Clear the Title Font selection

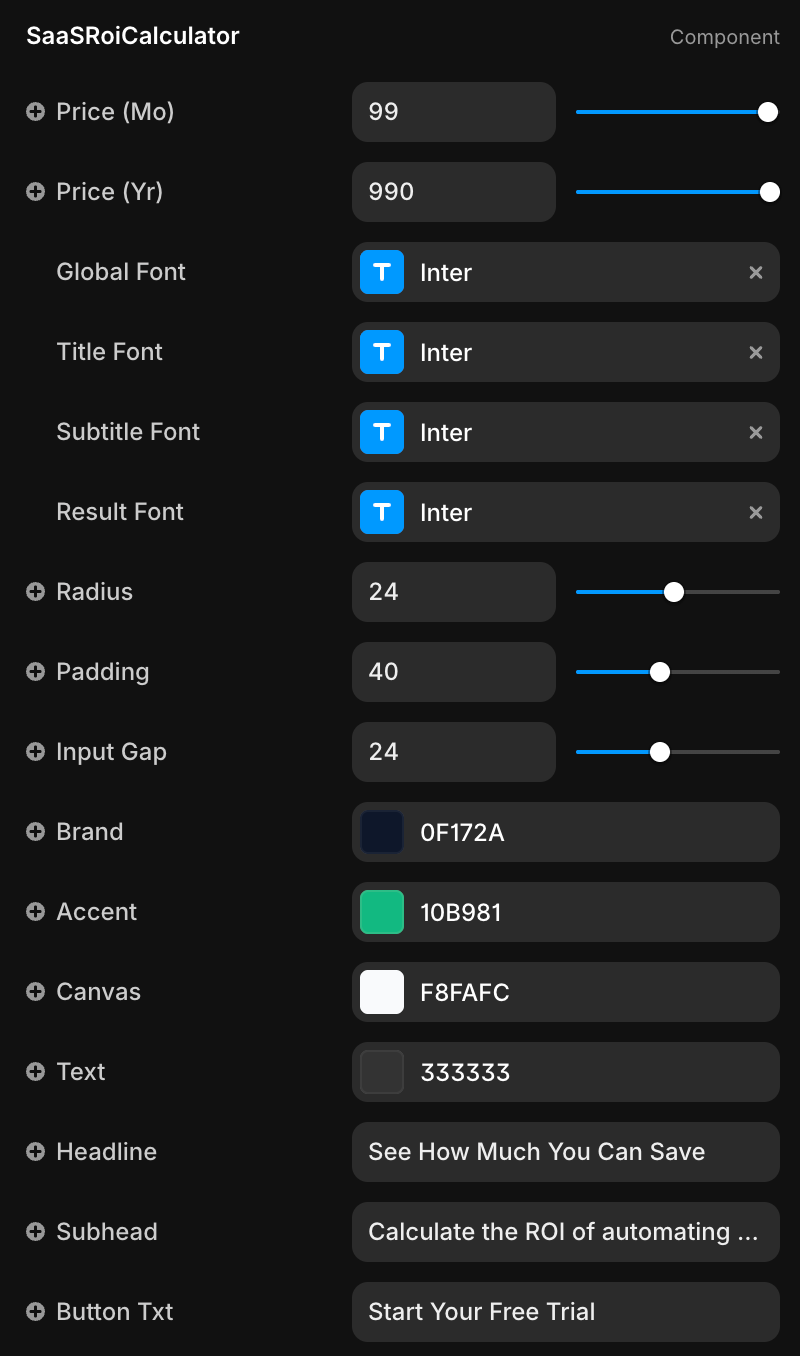(756, 352)
